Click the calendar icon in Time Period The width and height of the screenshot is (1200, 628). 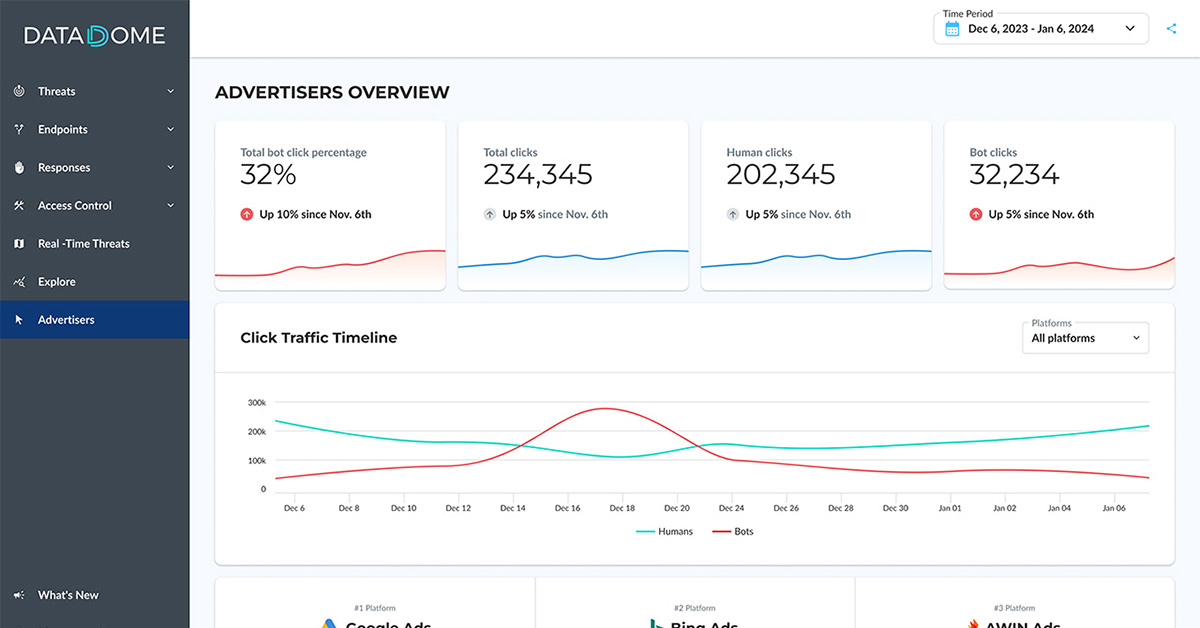[x=952, y=29]
